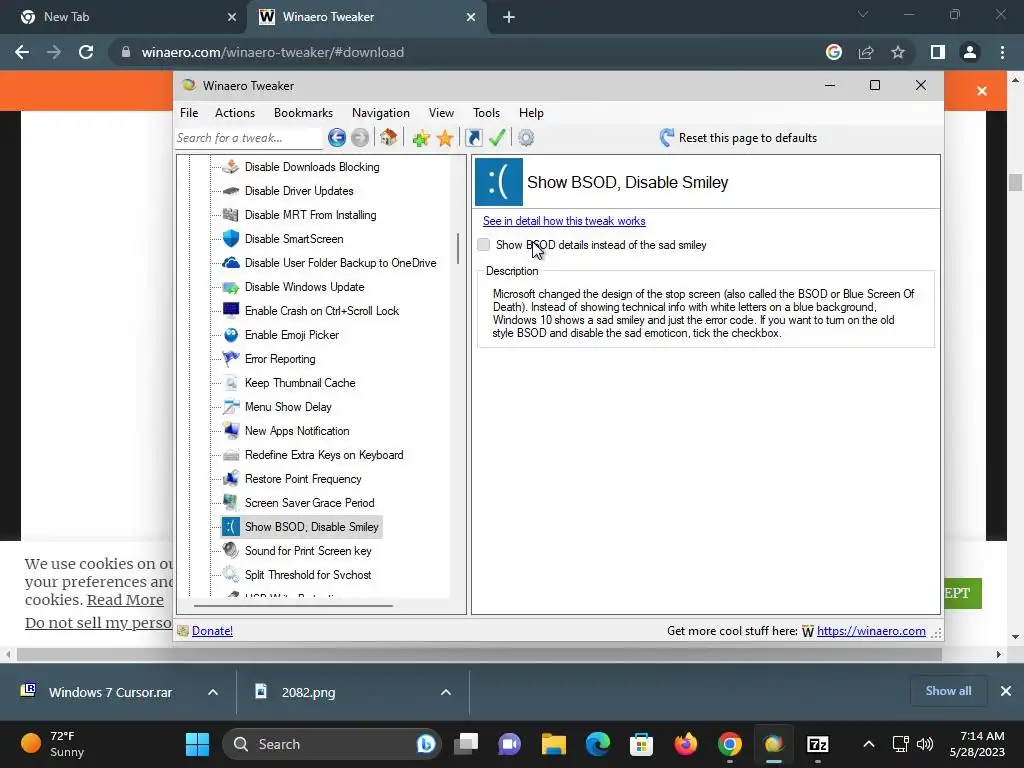The width and height of the screenshot is (1024, 768).
Task: Launch Microsoft Edge from the taskbar
Action: [x=598, y=744]
